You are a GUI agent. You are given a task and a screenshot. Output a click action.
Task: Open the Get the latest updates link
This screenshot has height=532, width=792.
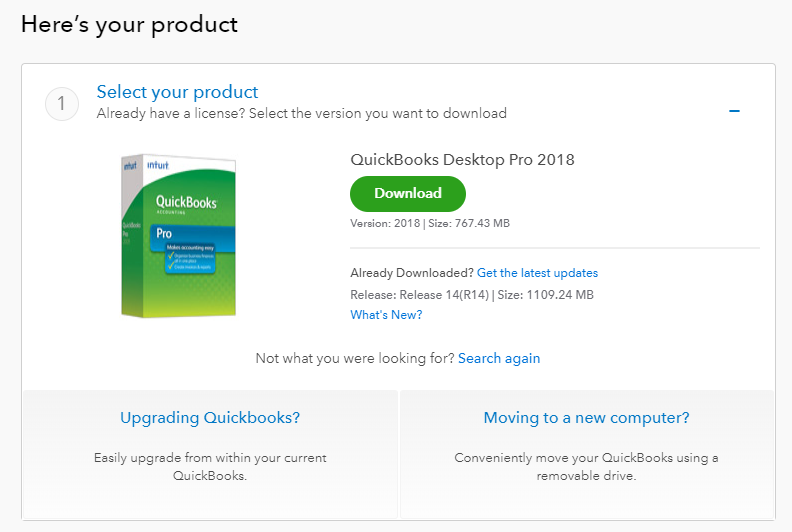click(x=537, y=273)
